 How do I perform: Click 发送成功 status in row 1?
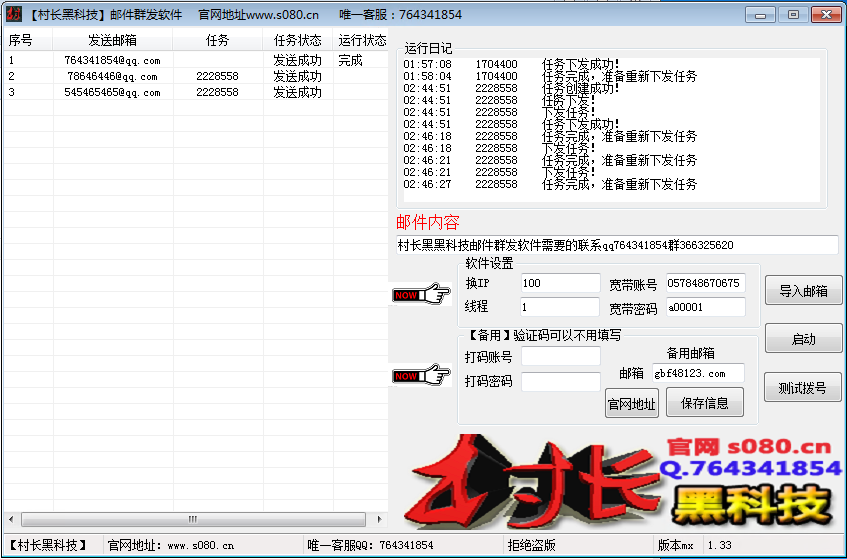297,60
